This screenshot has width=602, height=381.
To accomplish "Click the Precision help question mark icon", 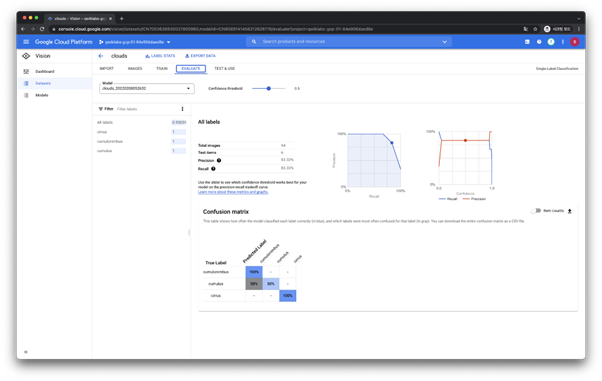I will click(x=219, y=161).
